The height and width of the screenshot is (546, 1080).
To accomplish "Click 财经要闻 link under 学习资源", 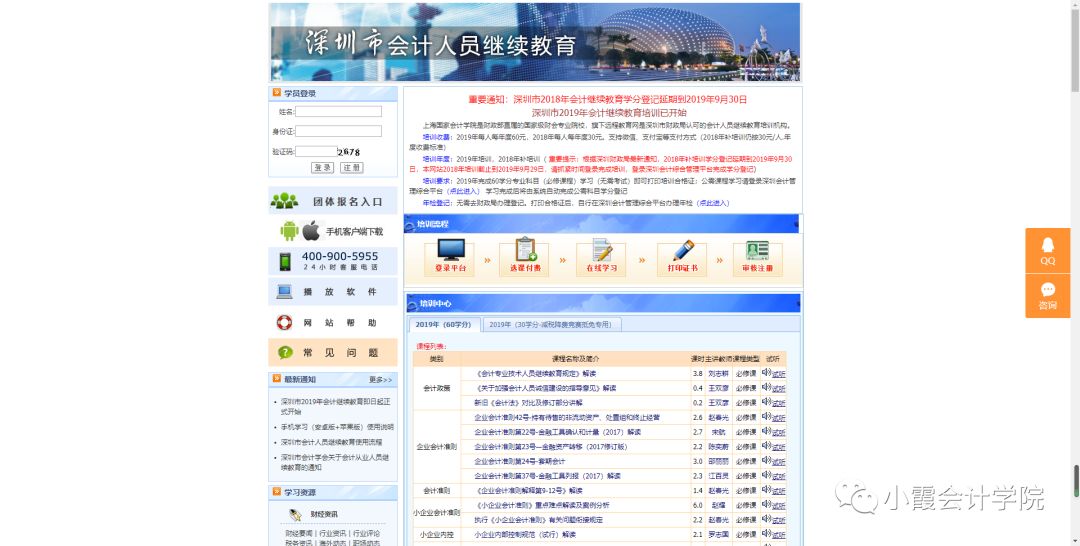I will point(299,534).
